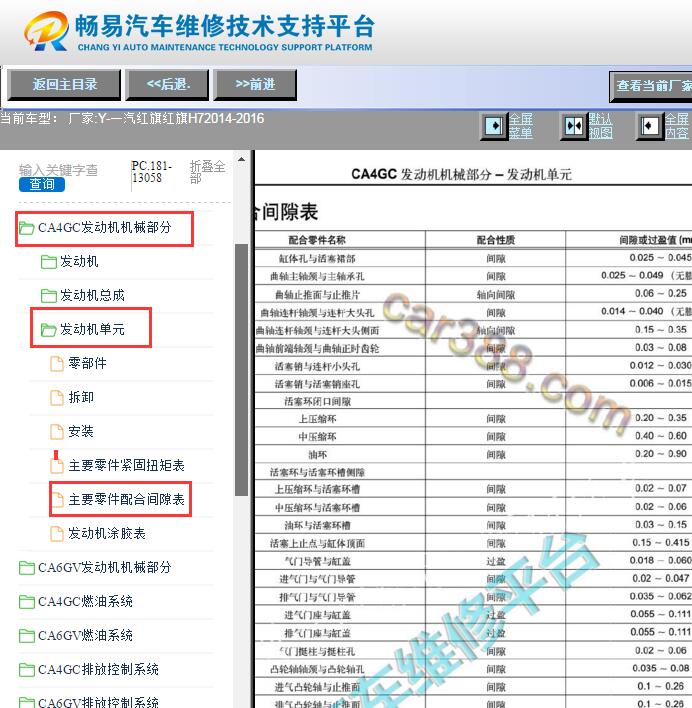Select the CA6GV燃油系统 tree node
Screen dimensions: 692x708
pos(85,636)
